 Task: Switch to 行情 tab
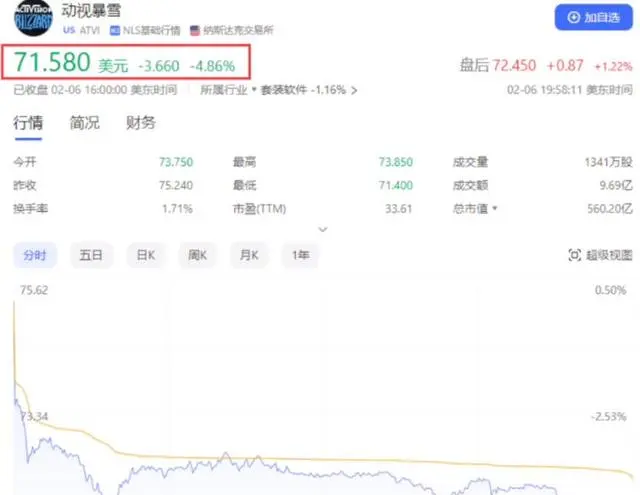tap(28, 123)
